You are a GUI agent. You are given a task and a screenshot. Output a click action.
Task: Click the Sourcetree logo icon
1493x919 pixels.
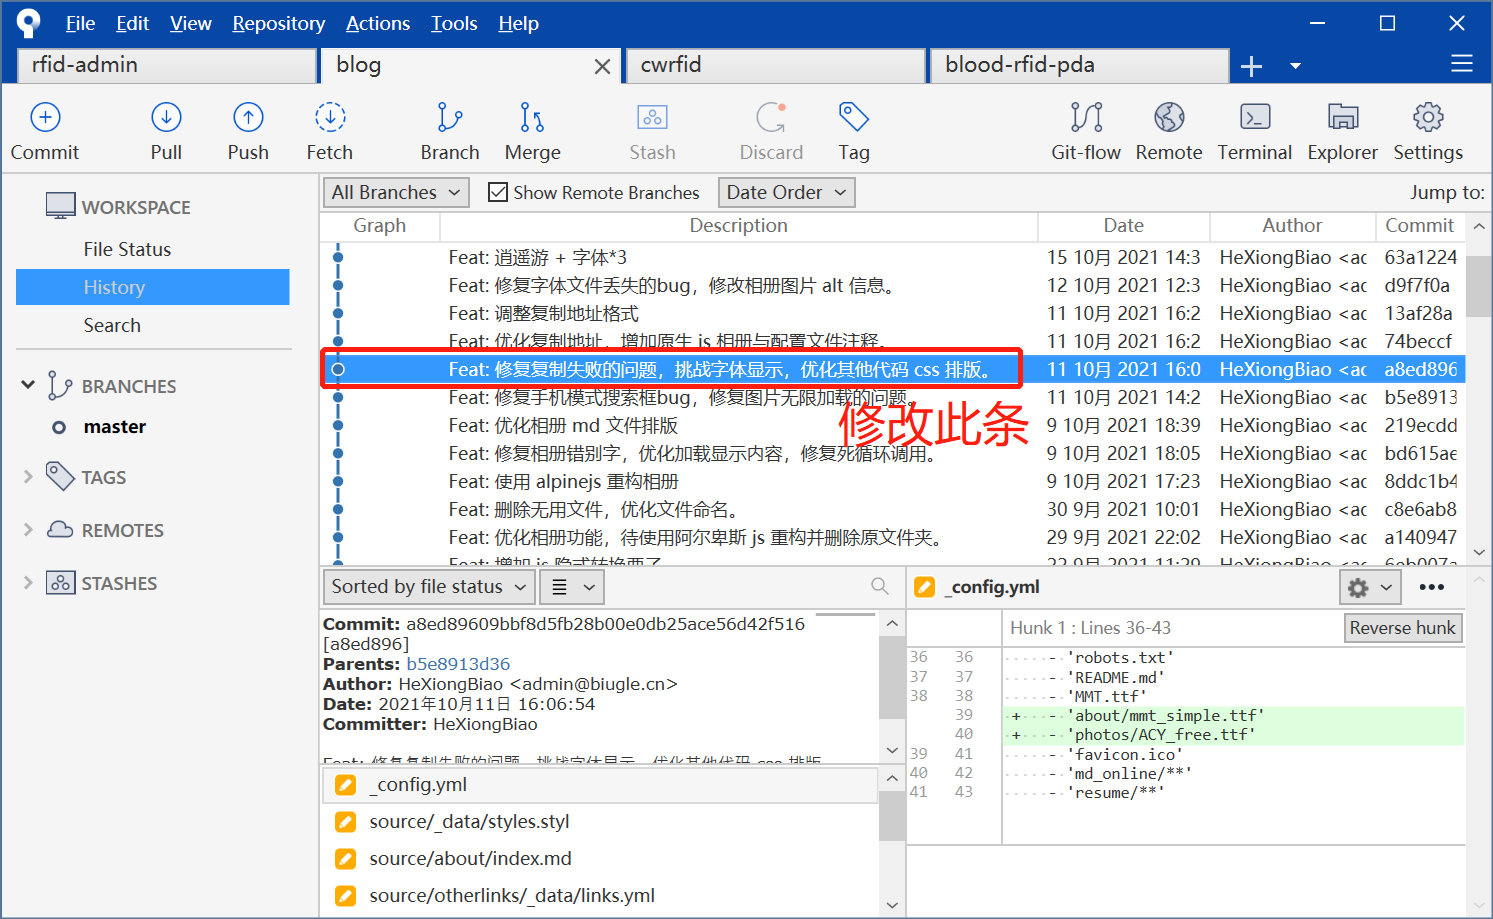click(x=28, y=23)
